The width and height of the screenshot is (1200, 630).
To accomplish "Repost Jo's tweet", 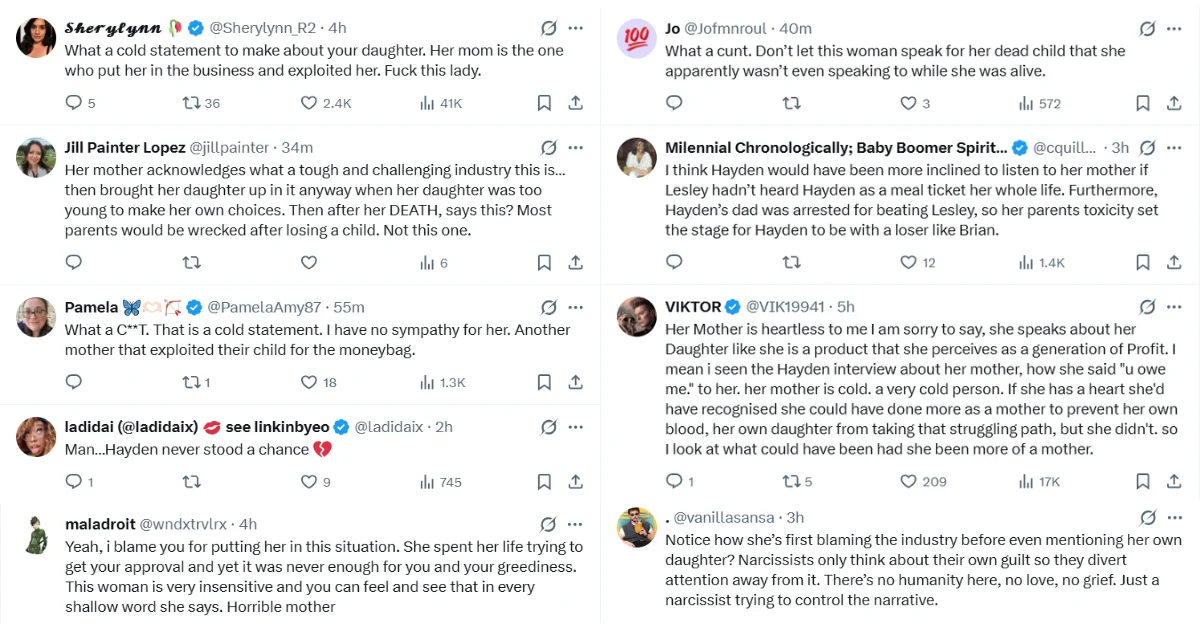I will (791, 103).
